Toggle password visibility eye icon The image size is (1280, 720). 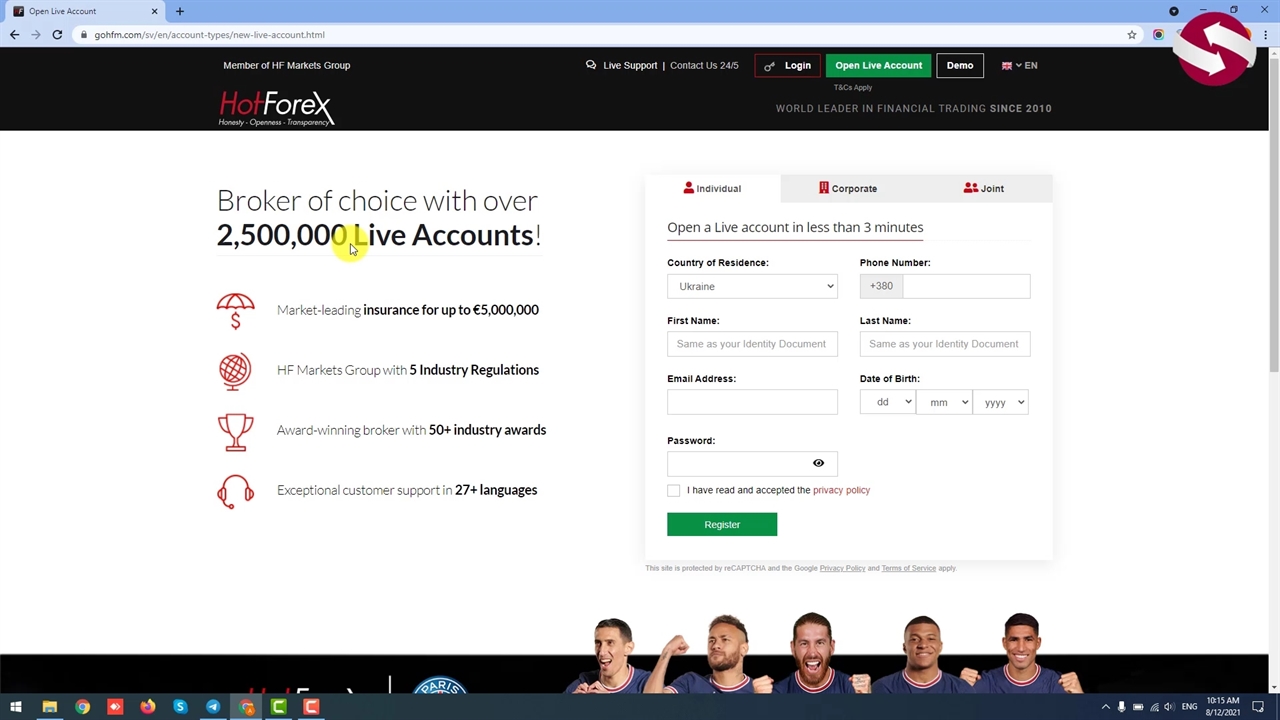point(818,463)
